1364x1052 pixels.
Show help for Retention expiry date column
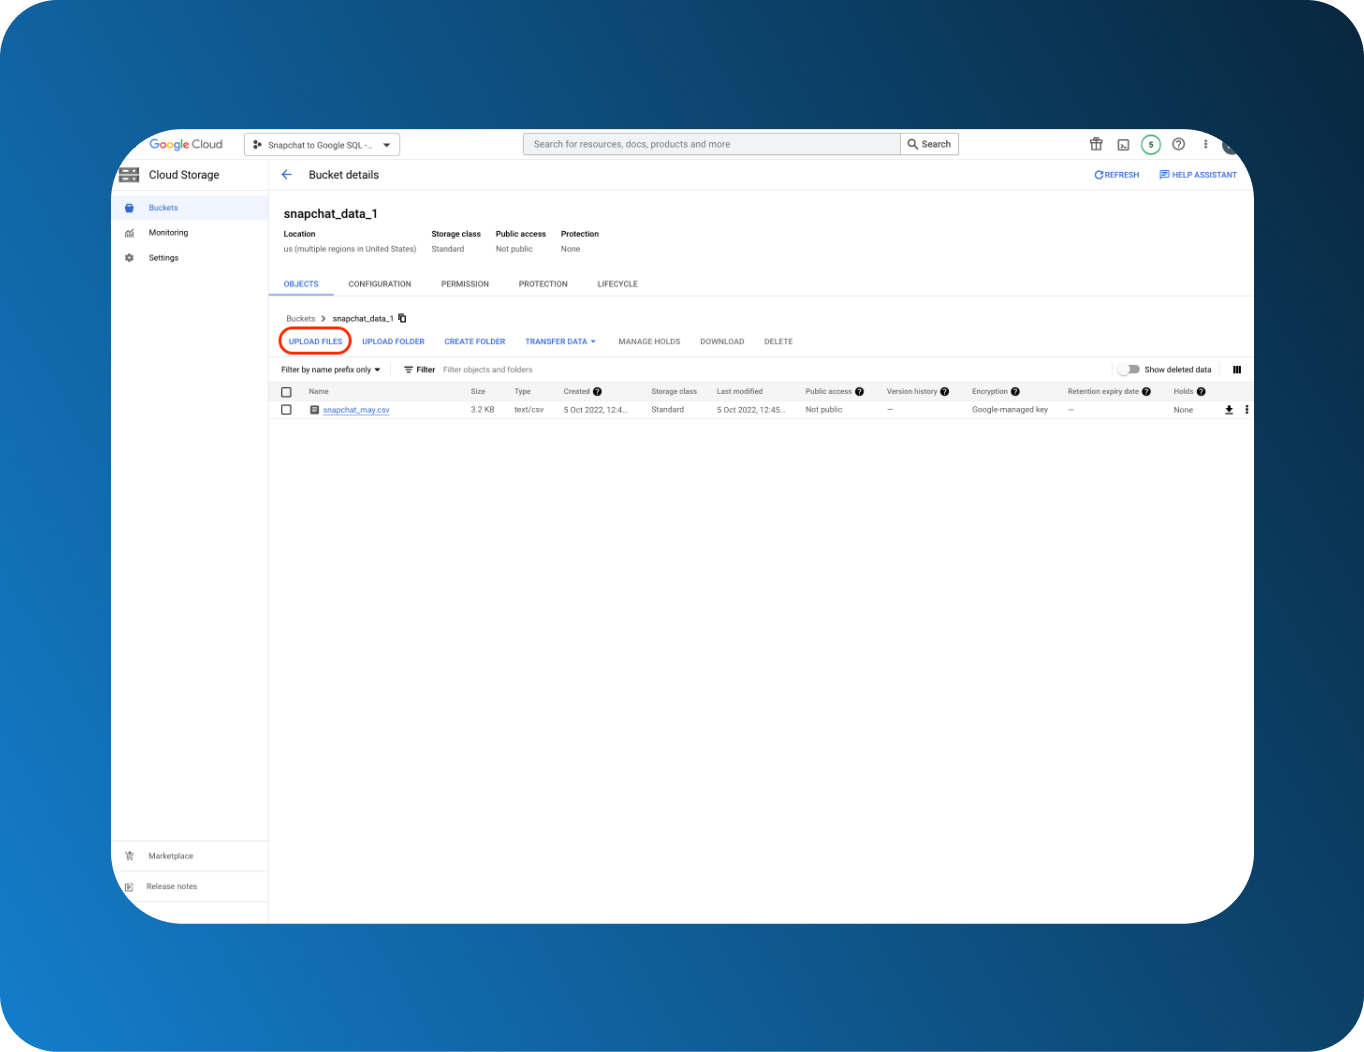(x=1146, y=392)
